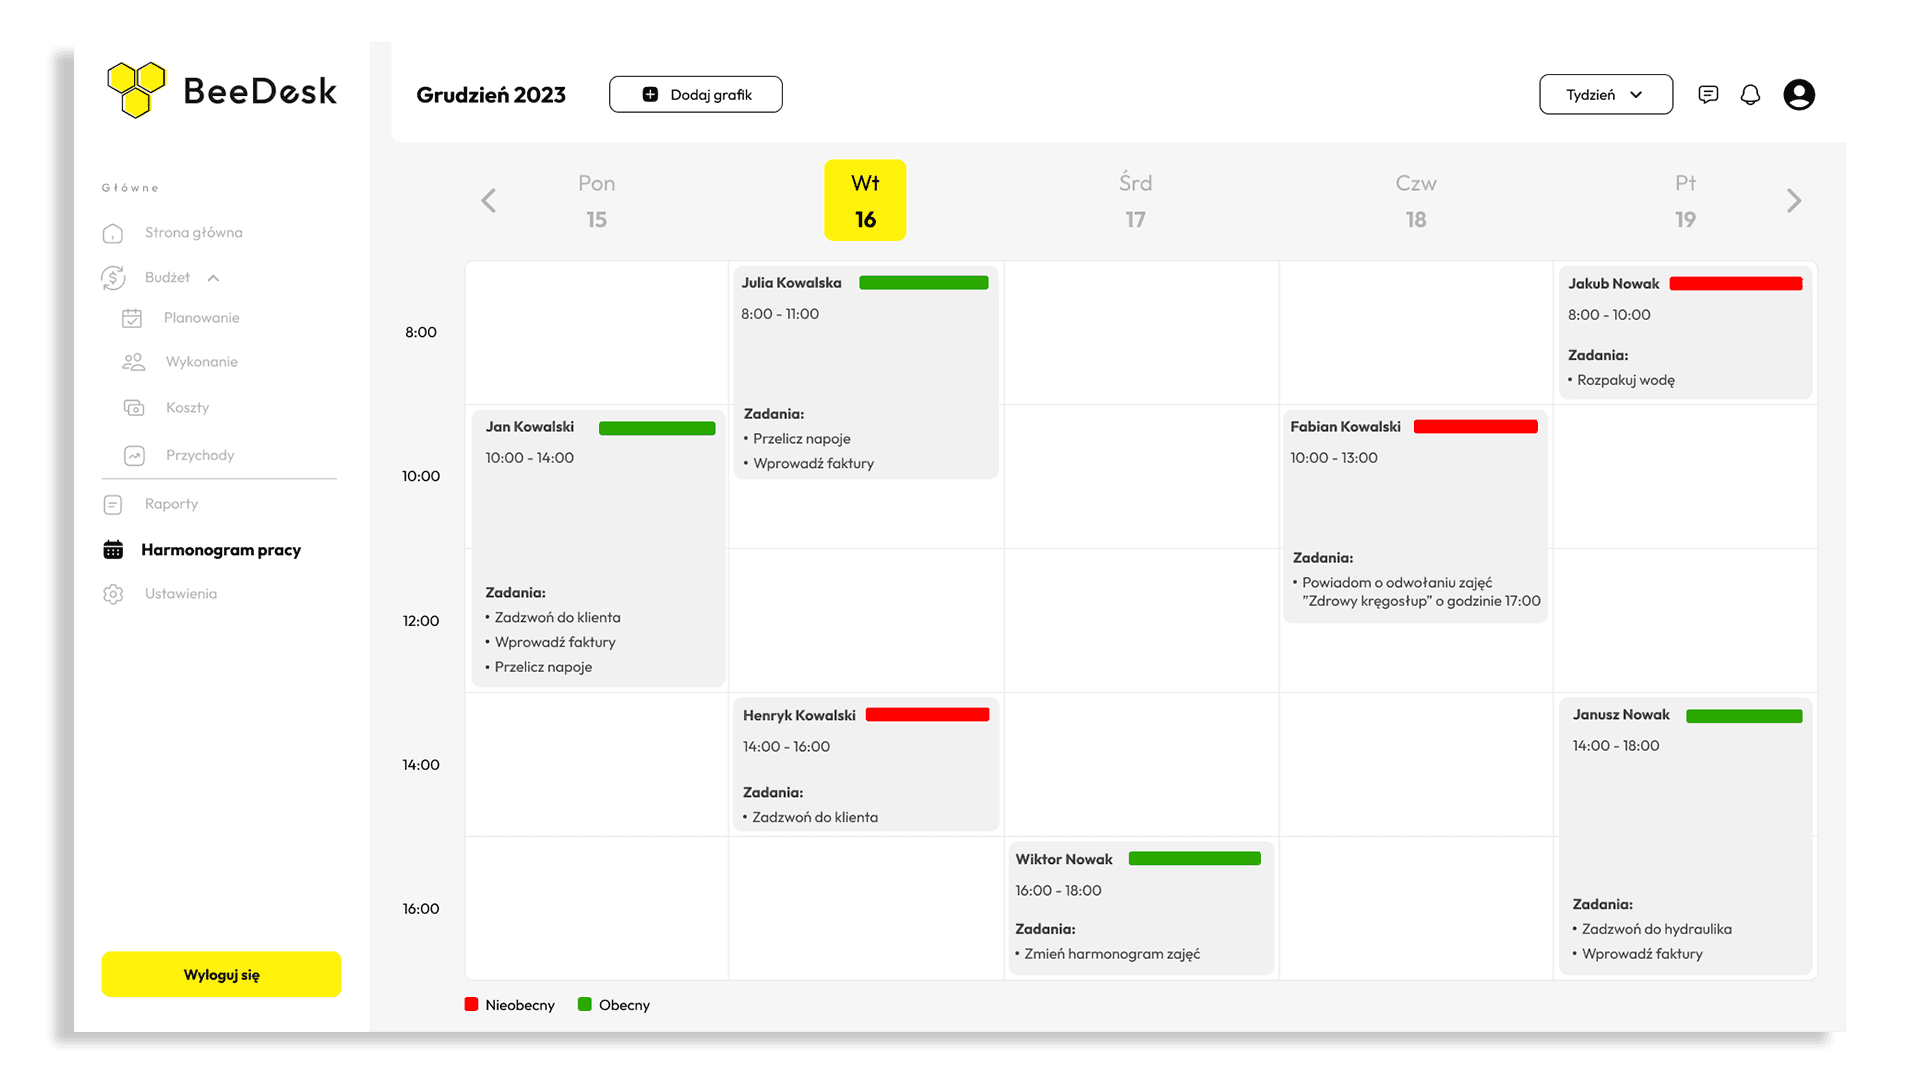Go to previous week arrow
This screenshot has height=1074, width=1920.
click(488, 201)
